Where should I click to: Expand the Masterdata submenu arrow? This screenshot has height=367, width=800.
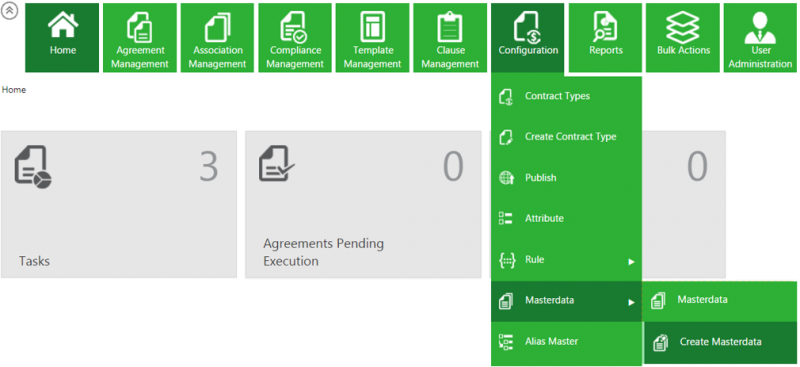click(631, 303)
